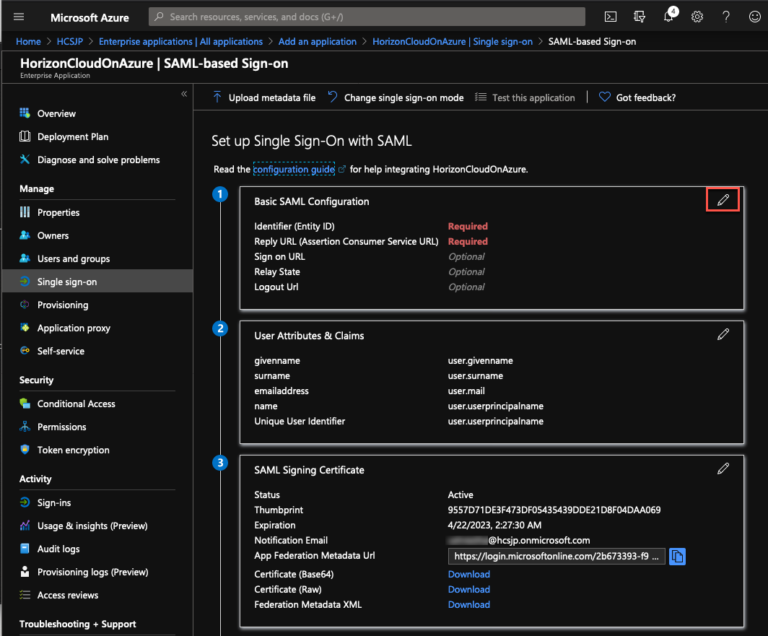Download the Federation Metadata XML

point(468,604)
